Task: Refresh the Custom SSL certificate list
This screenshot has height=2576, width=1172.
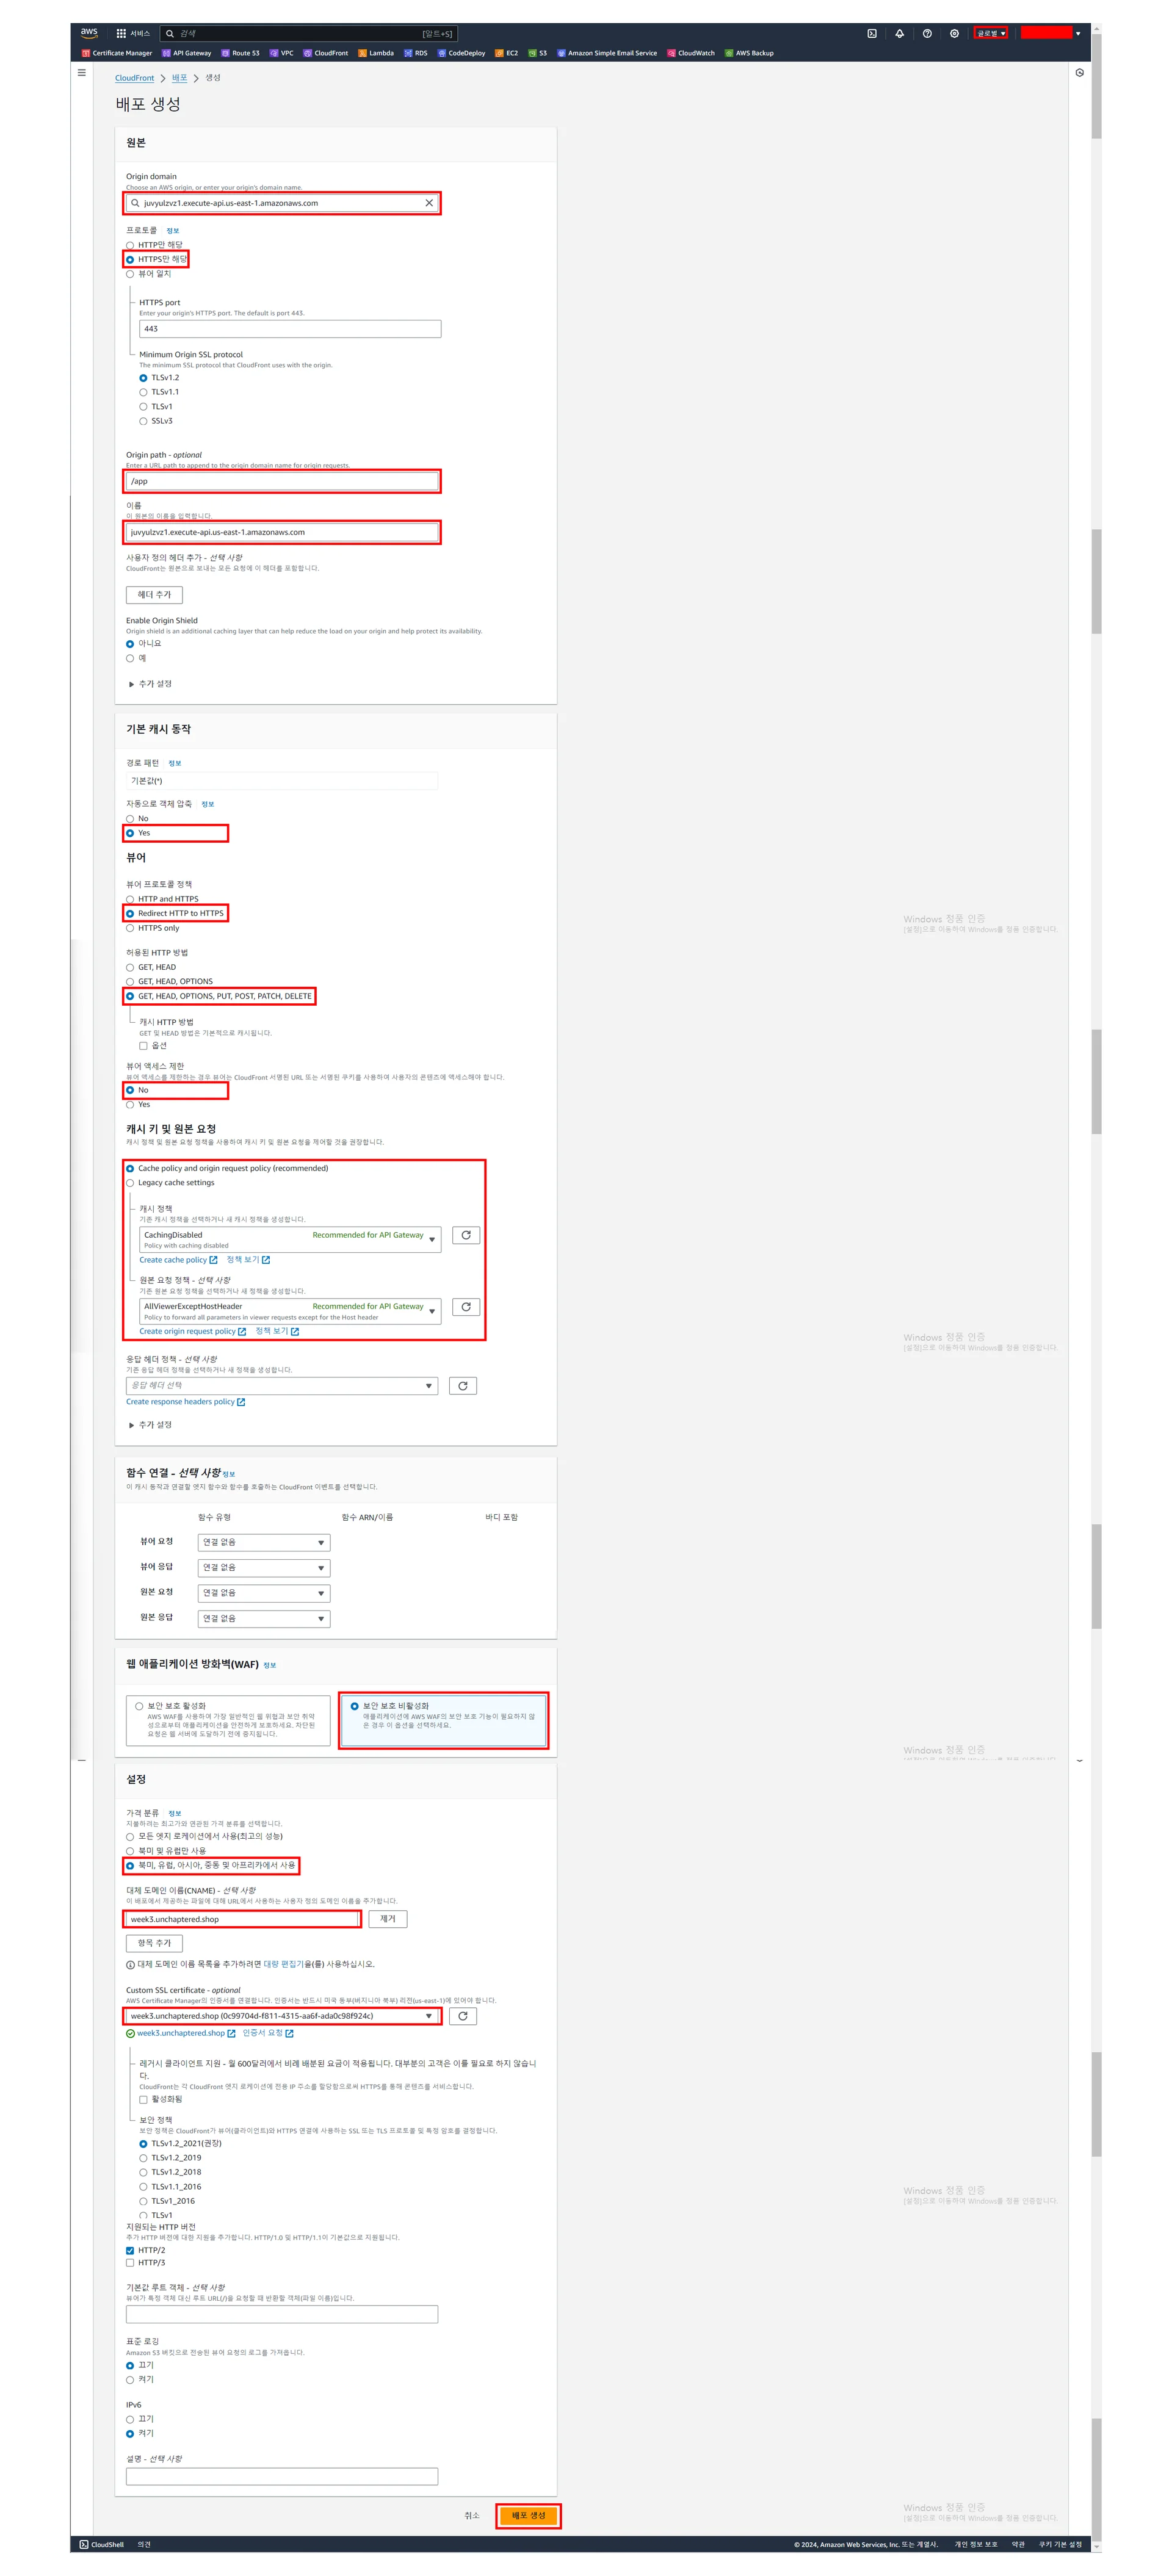Action: [463, 2016]
